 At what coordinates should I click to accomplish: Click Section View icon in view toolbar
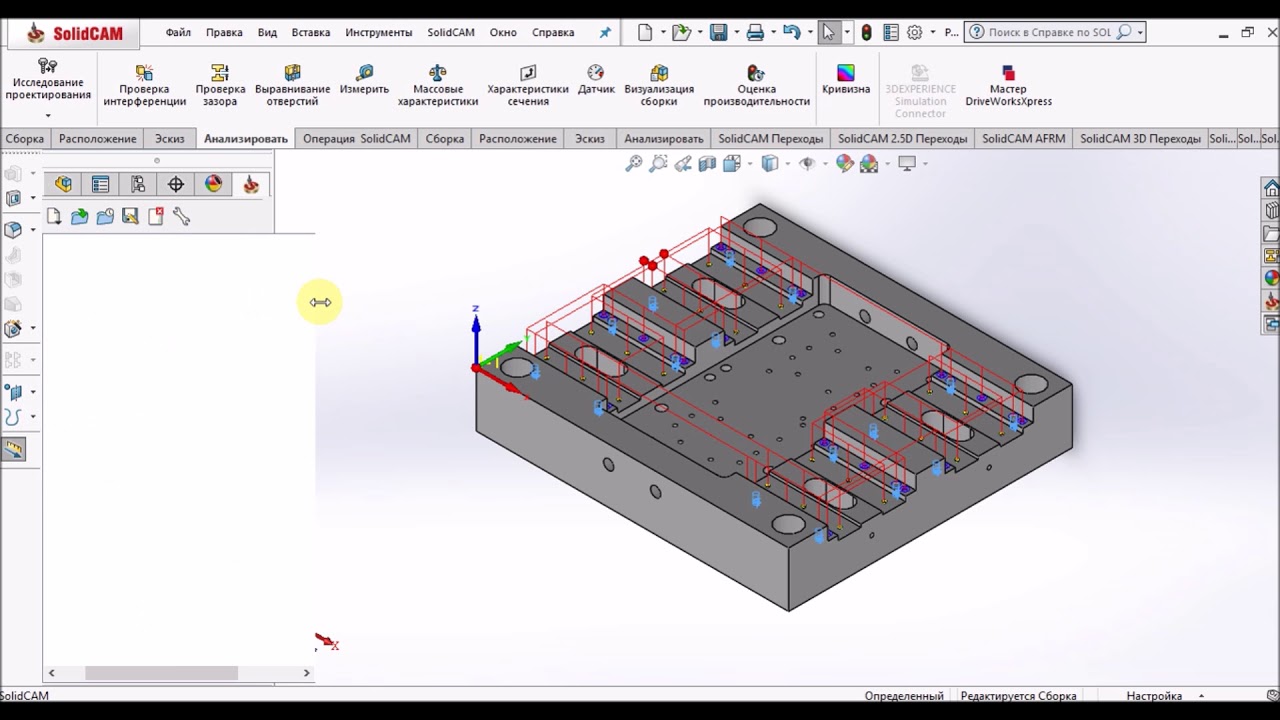pos(707,163)
